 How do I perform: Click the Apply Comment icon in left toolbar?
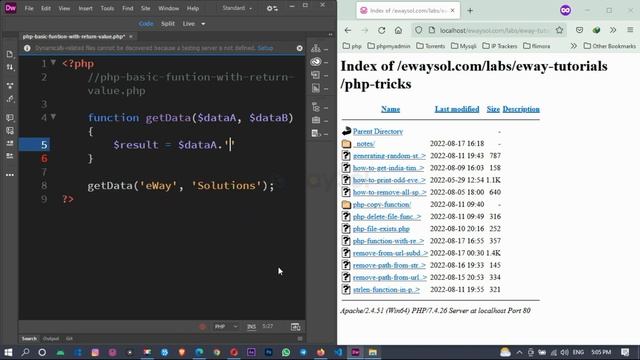click(x=10, y=118)
